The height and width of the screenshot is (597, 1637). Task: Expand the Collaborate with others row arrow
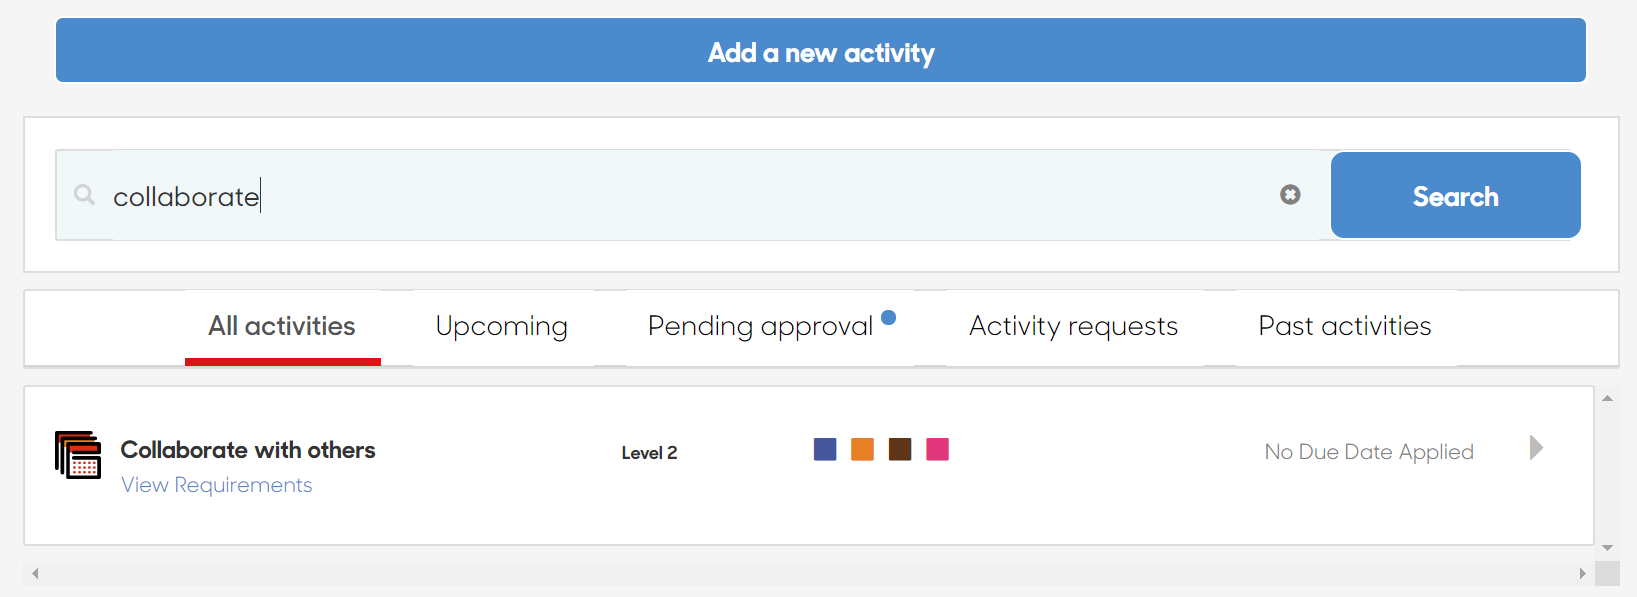pos(1537,447)
